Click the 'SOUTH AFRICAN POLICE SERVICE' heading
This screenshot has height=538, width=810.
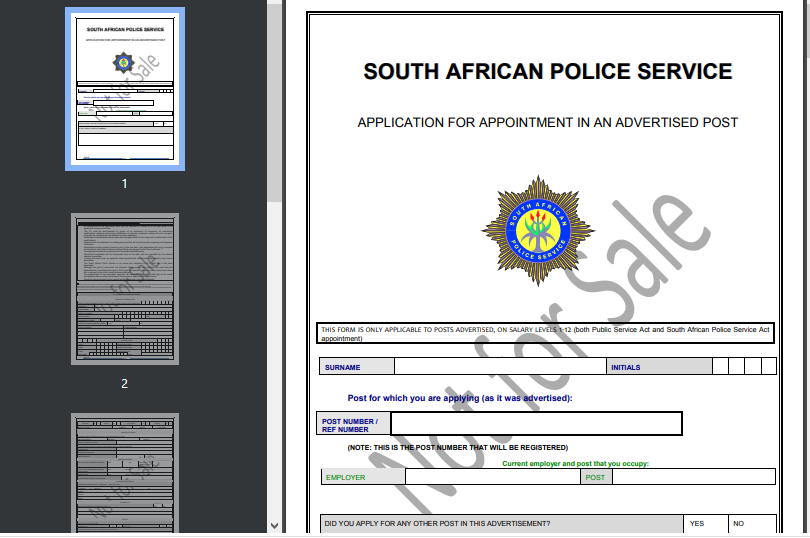[548, 71]
